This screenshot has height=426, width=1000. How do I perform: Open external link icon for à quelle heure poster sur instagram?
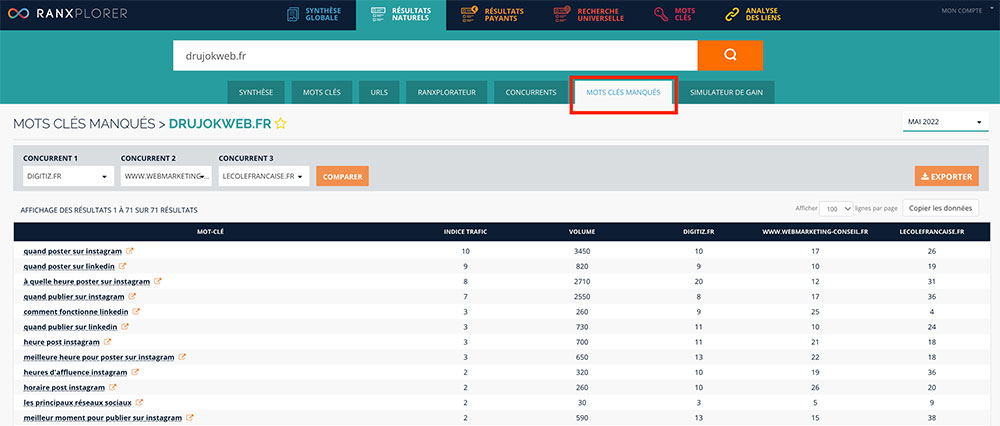(x=158, y=281)
